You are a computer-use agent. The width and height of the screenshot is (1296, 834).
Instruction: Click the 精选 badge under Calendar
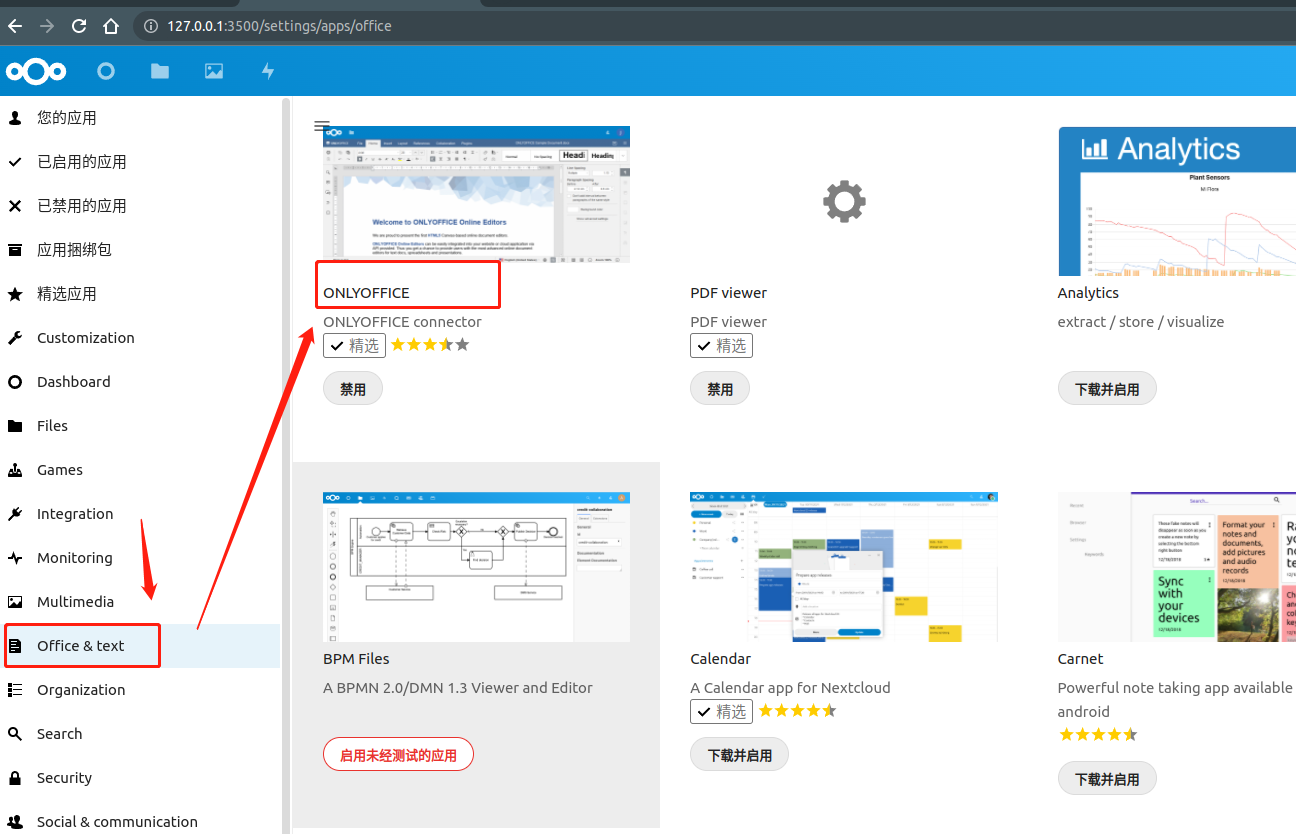coord(721,712)
